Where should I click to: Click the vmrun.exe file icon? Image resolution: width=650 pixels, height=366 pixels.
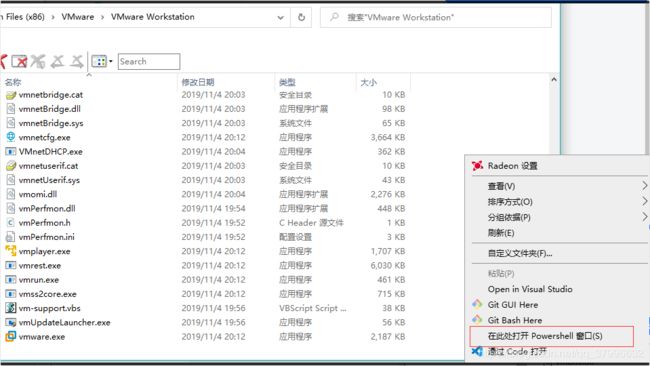[x=11, y=280]
